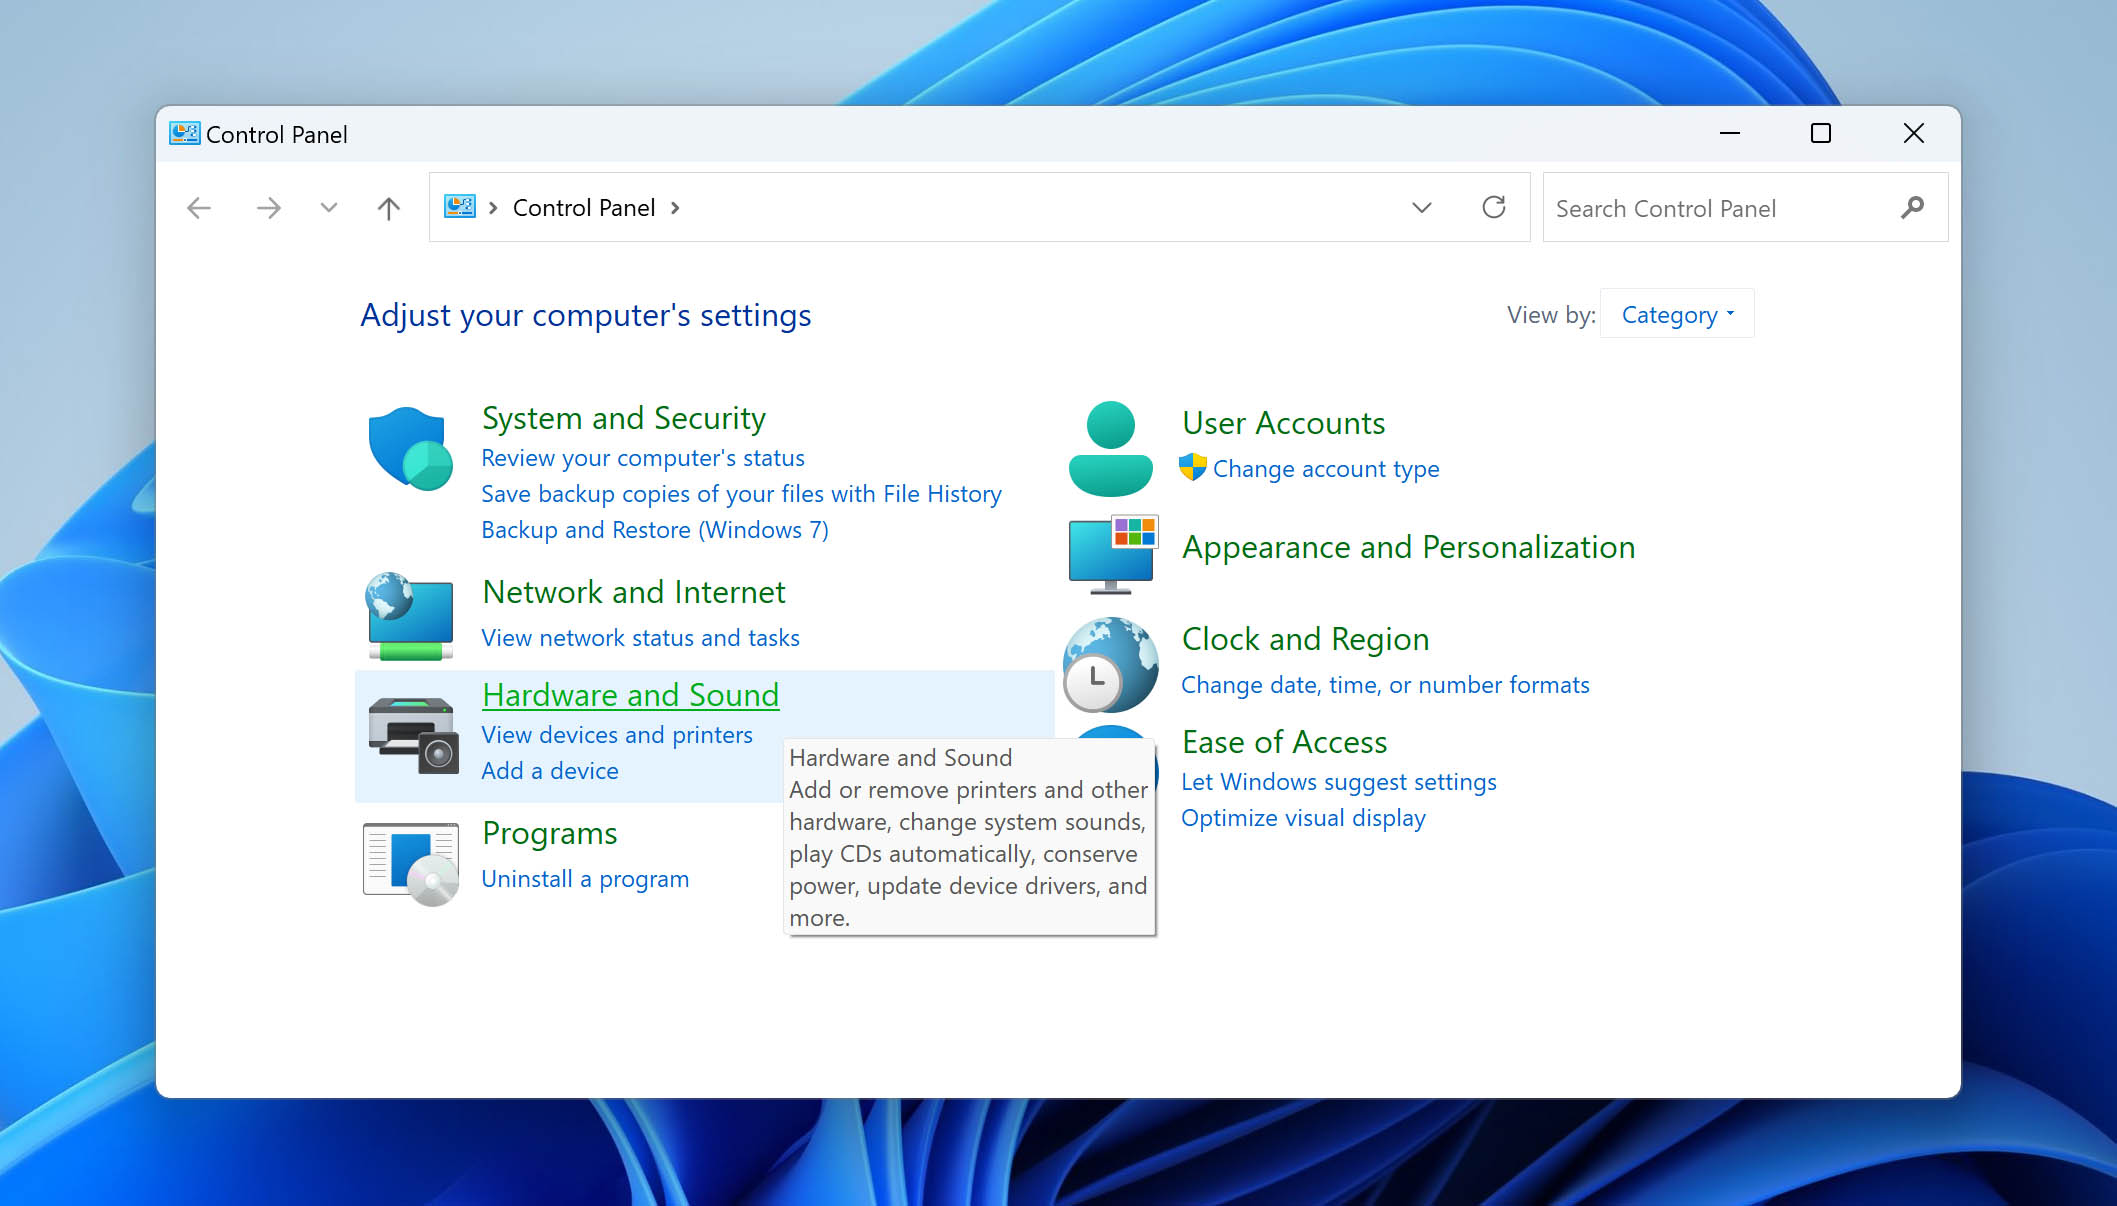Open the Network and Internet globe icon
The image size is (2117, 1206).
pos(410,616)
